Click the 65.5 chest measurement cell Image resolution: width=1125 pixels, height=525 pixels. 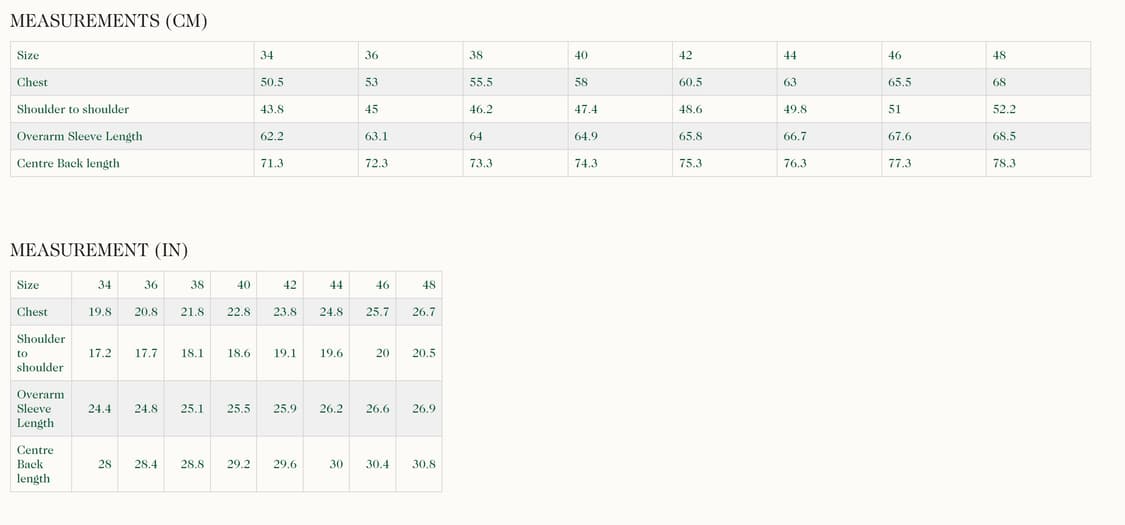click(900, 82)
